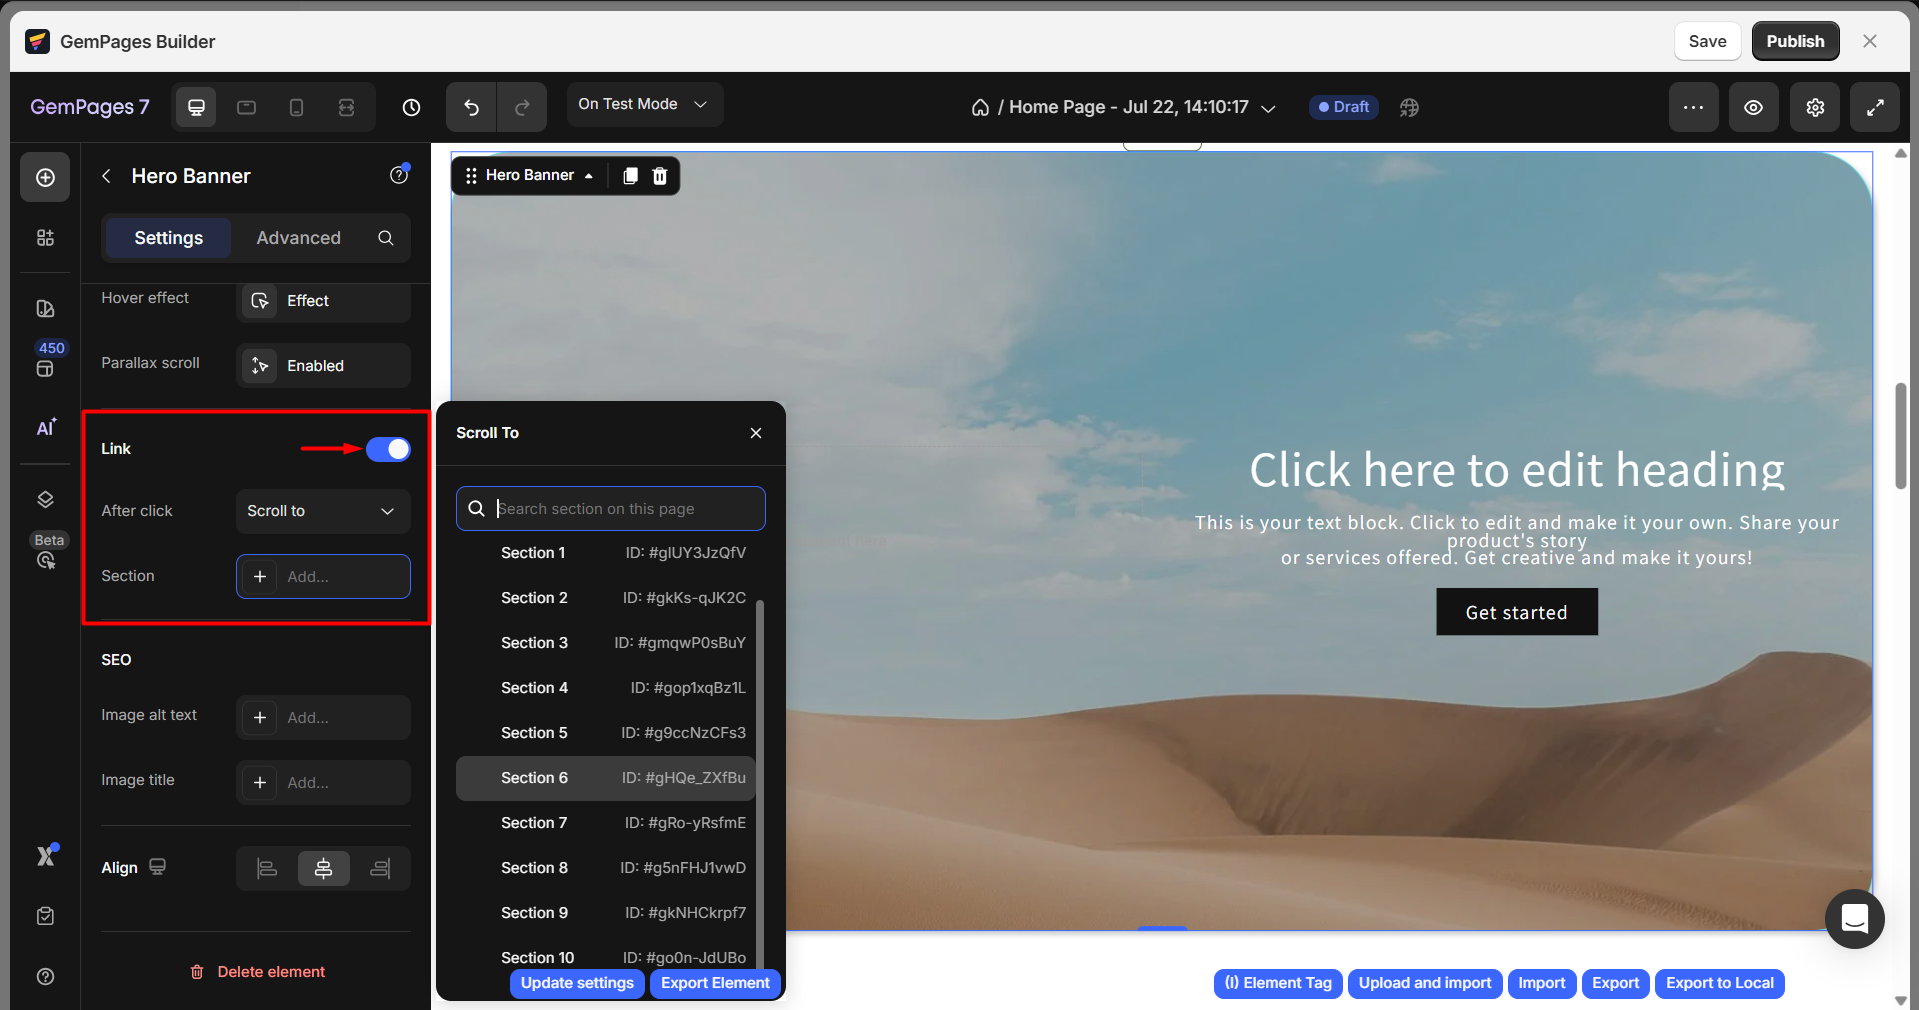Screen dimensions: 1919x1010
Task: Expand the Home Page selector dropdown
Action: pyautogui.click(x=1267, y=108)
